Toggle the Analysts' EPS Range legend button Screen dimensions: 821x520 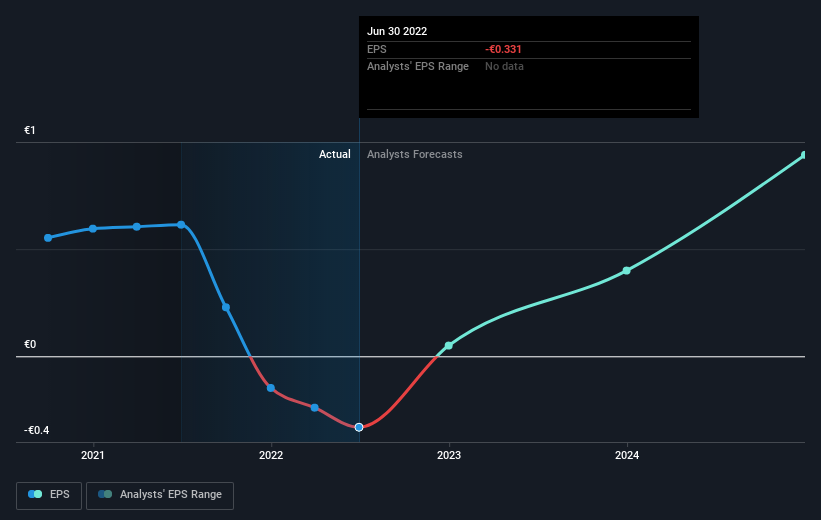160,495
